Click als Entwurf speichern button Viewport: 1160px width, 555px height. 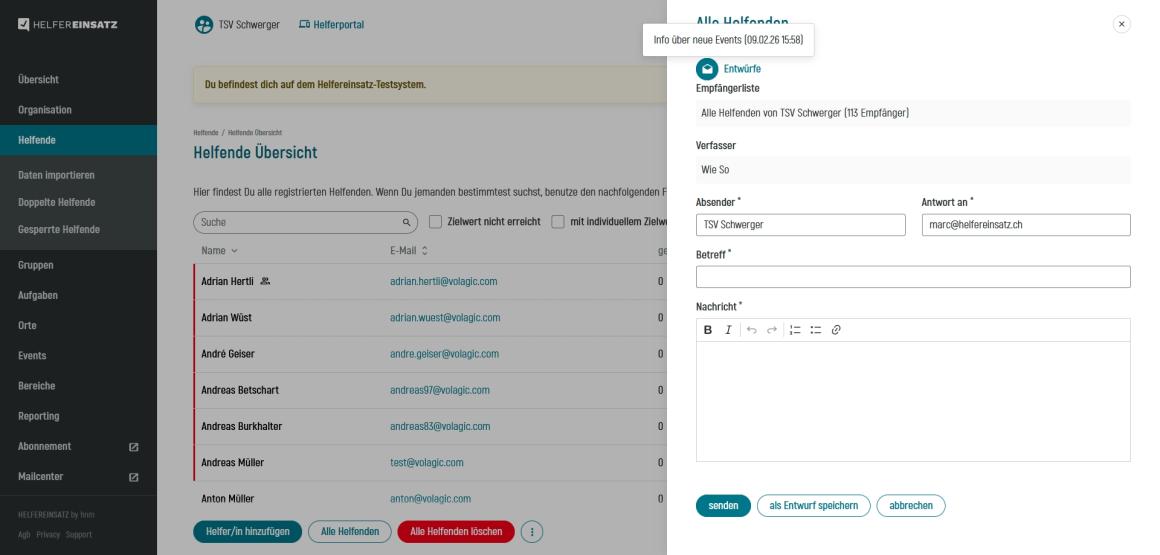tap(814, 505)
